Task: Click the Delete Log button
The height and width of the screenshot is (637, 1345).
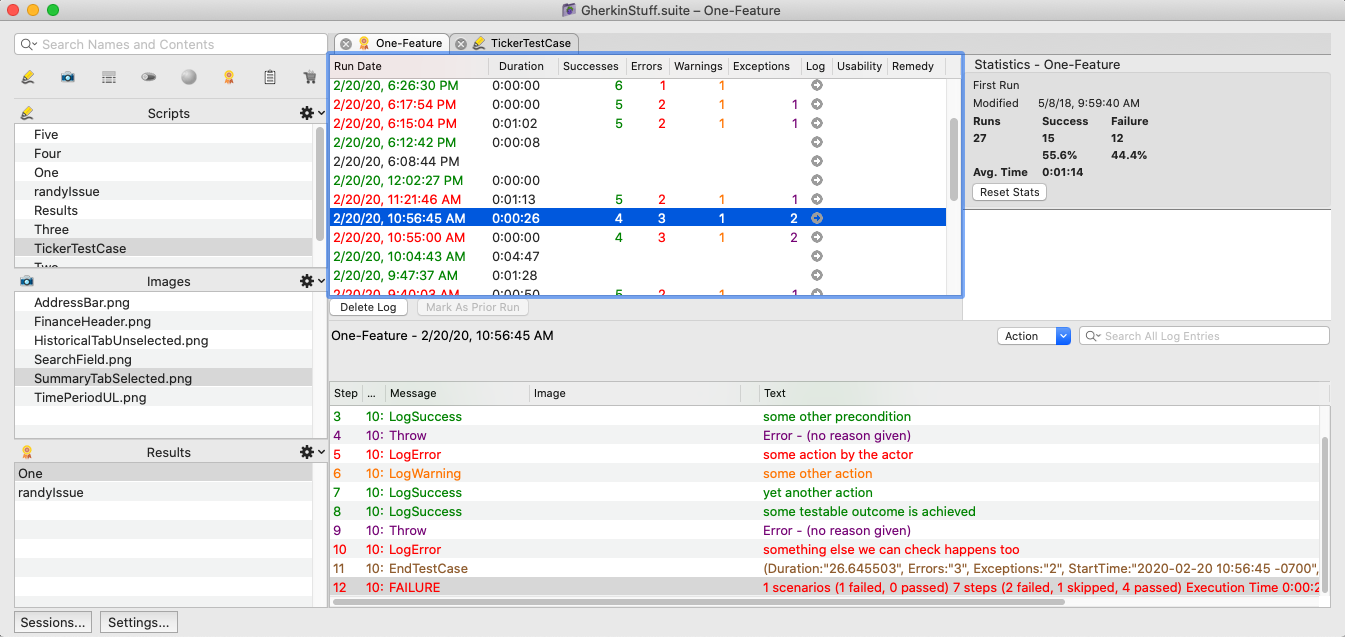Action: (368, 308)
